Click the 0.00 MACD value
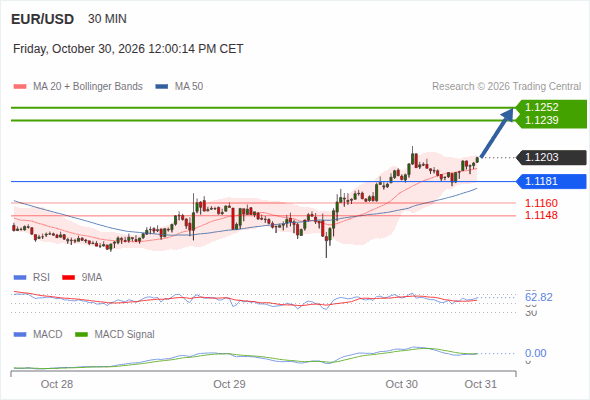This screenshot has height=400, width=590. [x=536, y=353]
